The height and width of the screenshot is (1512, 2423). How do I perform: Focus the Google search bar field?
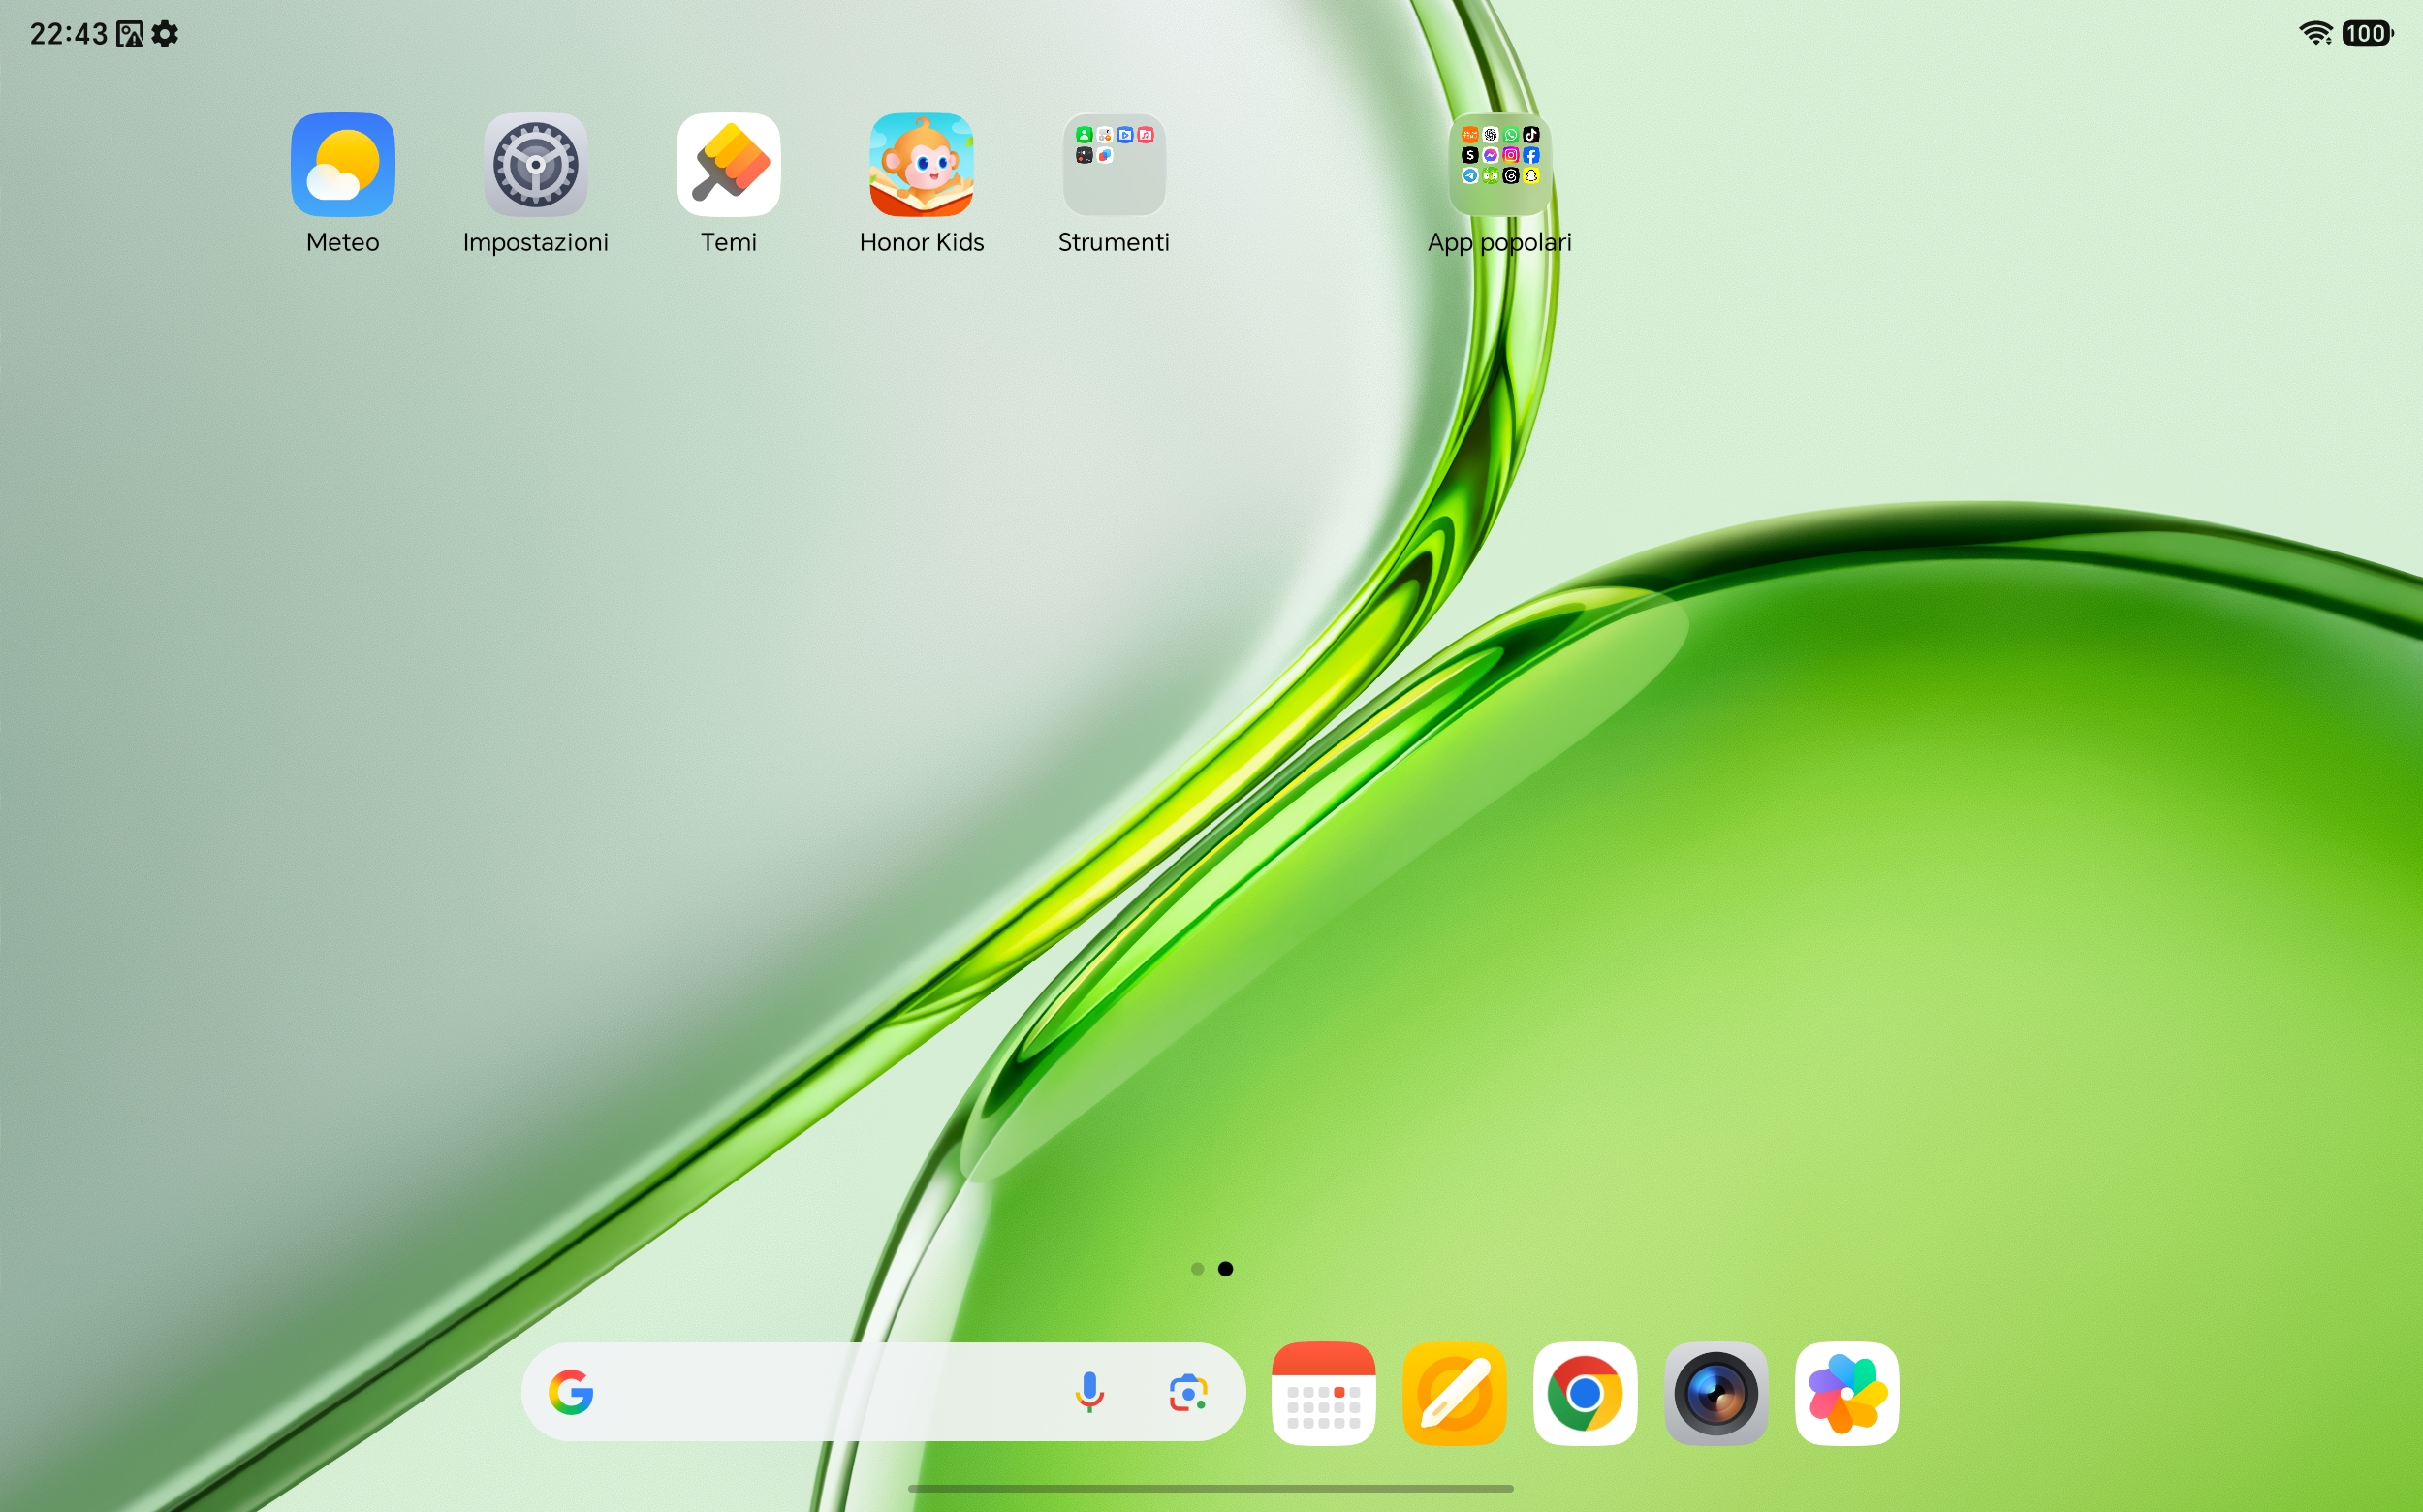pos(883,1392)
